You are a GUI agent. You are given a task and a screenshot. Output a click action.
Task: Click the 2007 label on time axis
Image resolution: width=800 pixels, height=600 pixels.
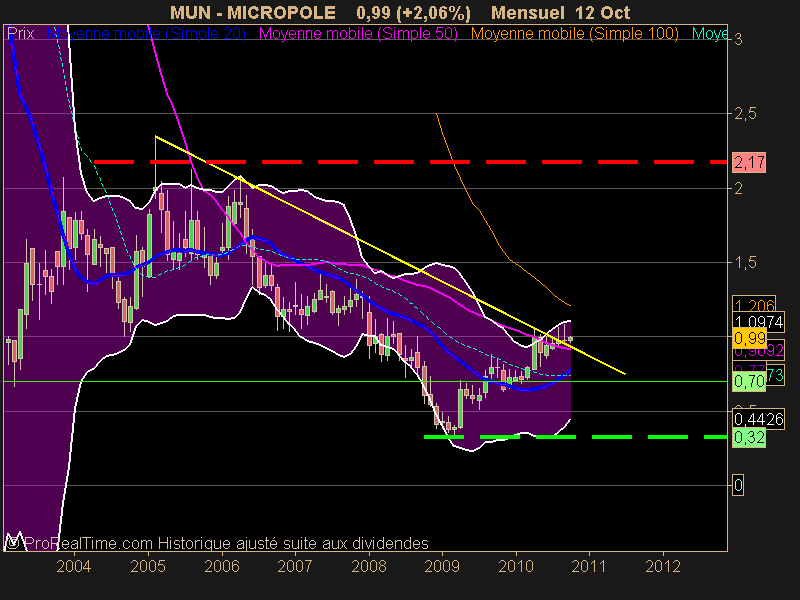(295, 566)
